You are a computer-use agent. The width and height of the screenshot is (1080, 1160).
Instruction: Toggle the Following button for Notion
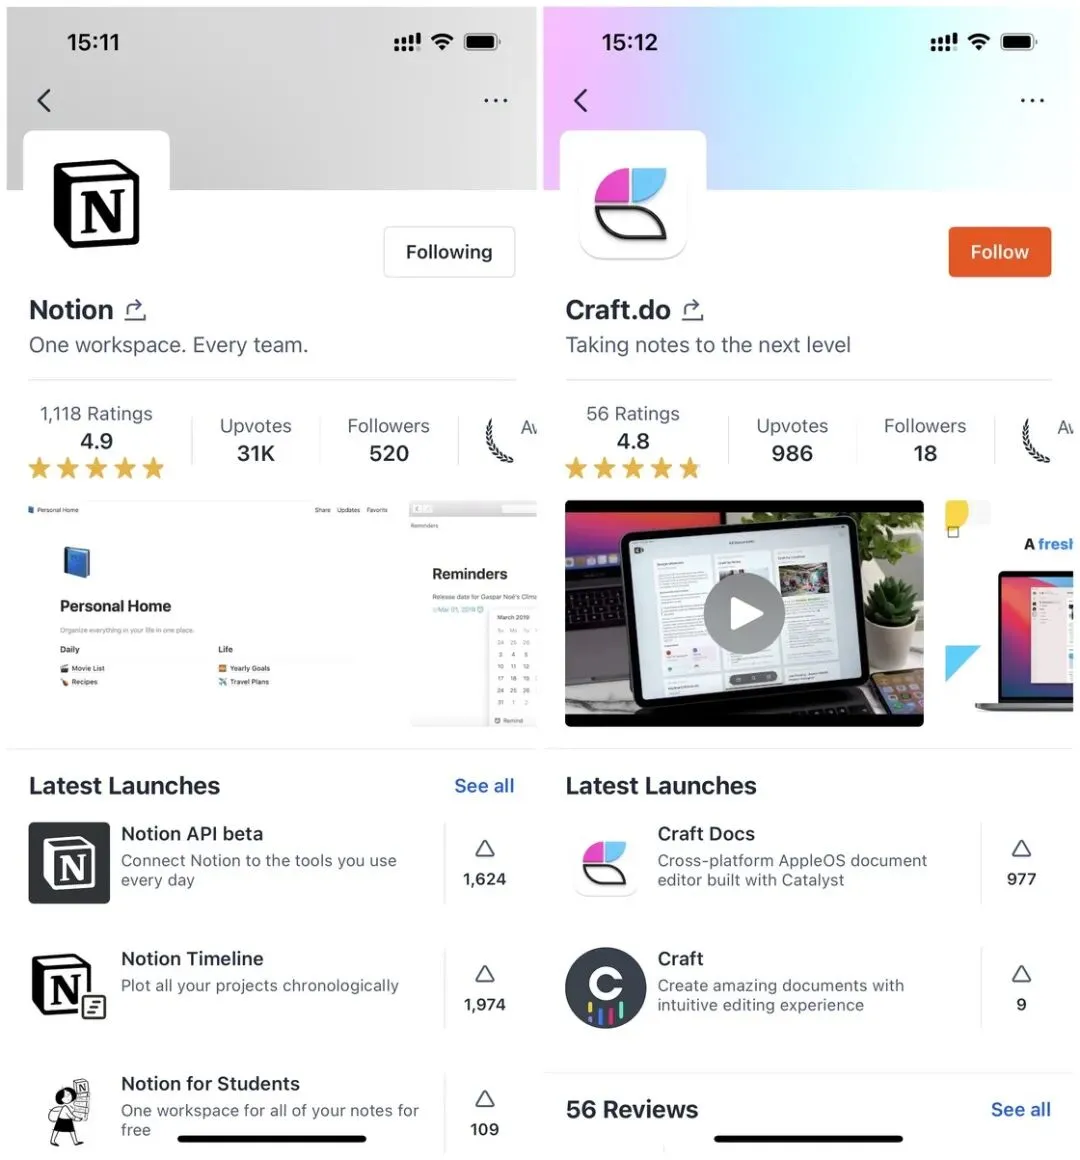[x=449, y=252]
